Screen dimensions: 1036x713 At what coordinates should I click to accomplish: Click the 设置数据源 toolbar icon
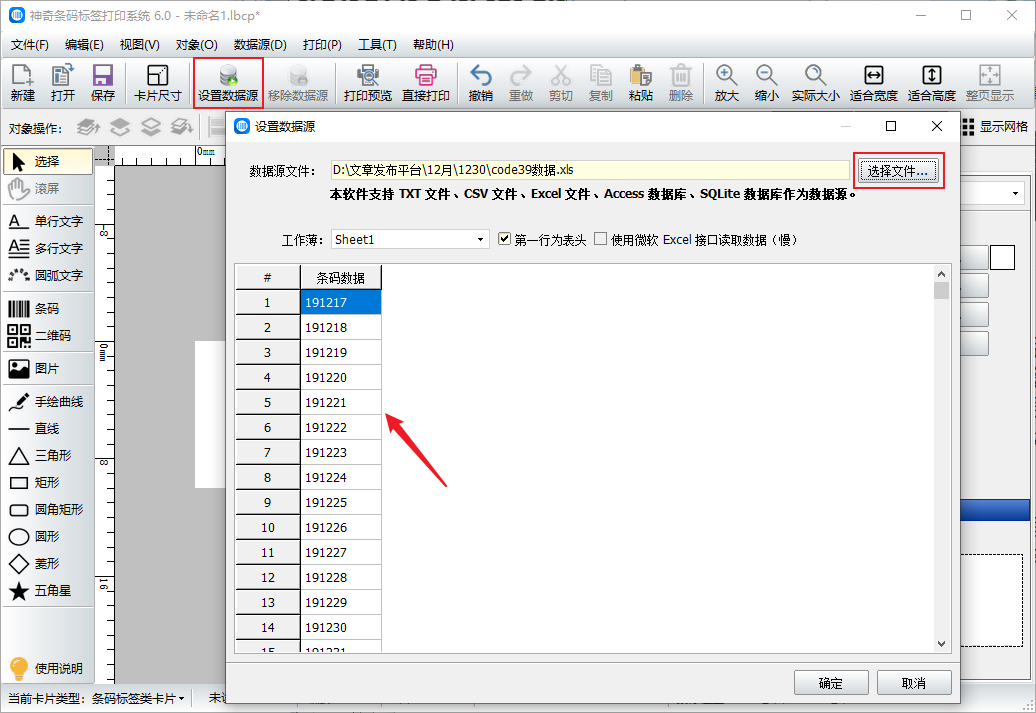[x=228, y=83]
